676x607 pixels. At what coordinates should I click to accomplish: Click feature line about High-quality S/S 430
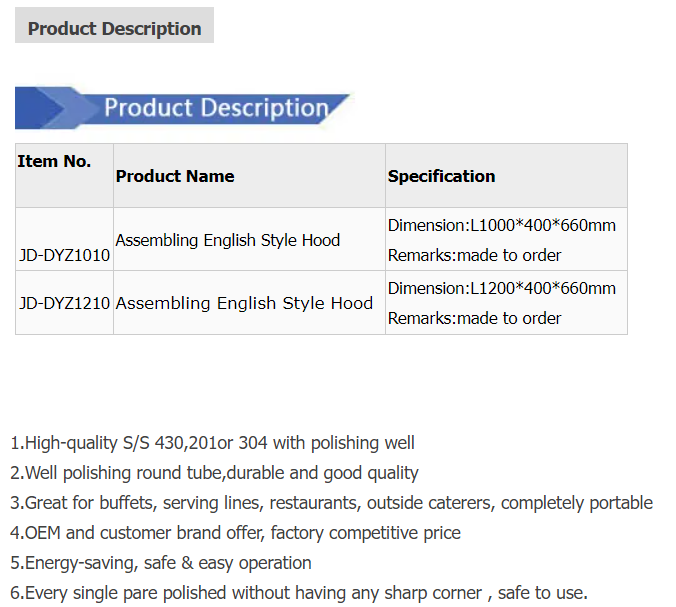(212, 443)
